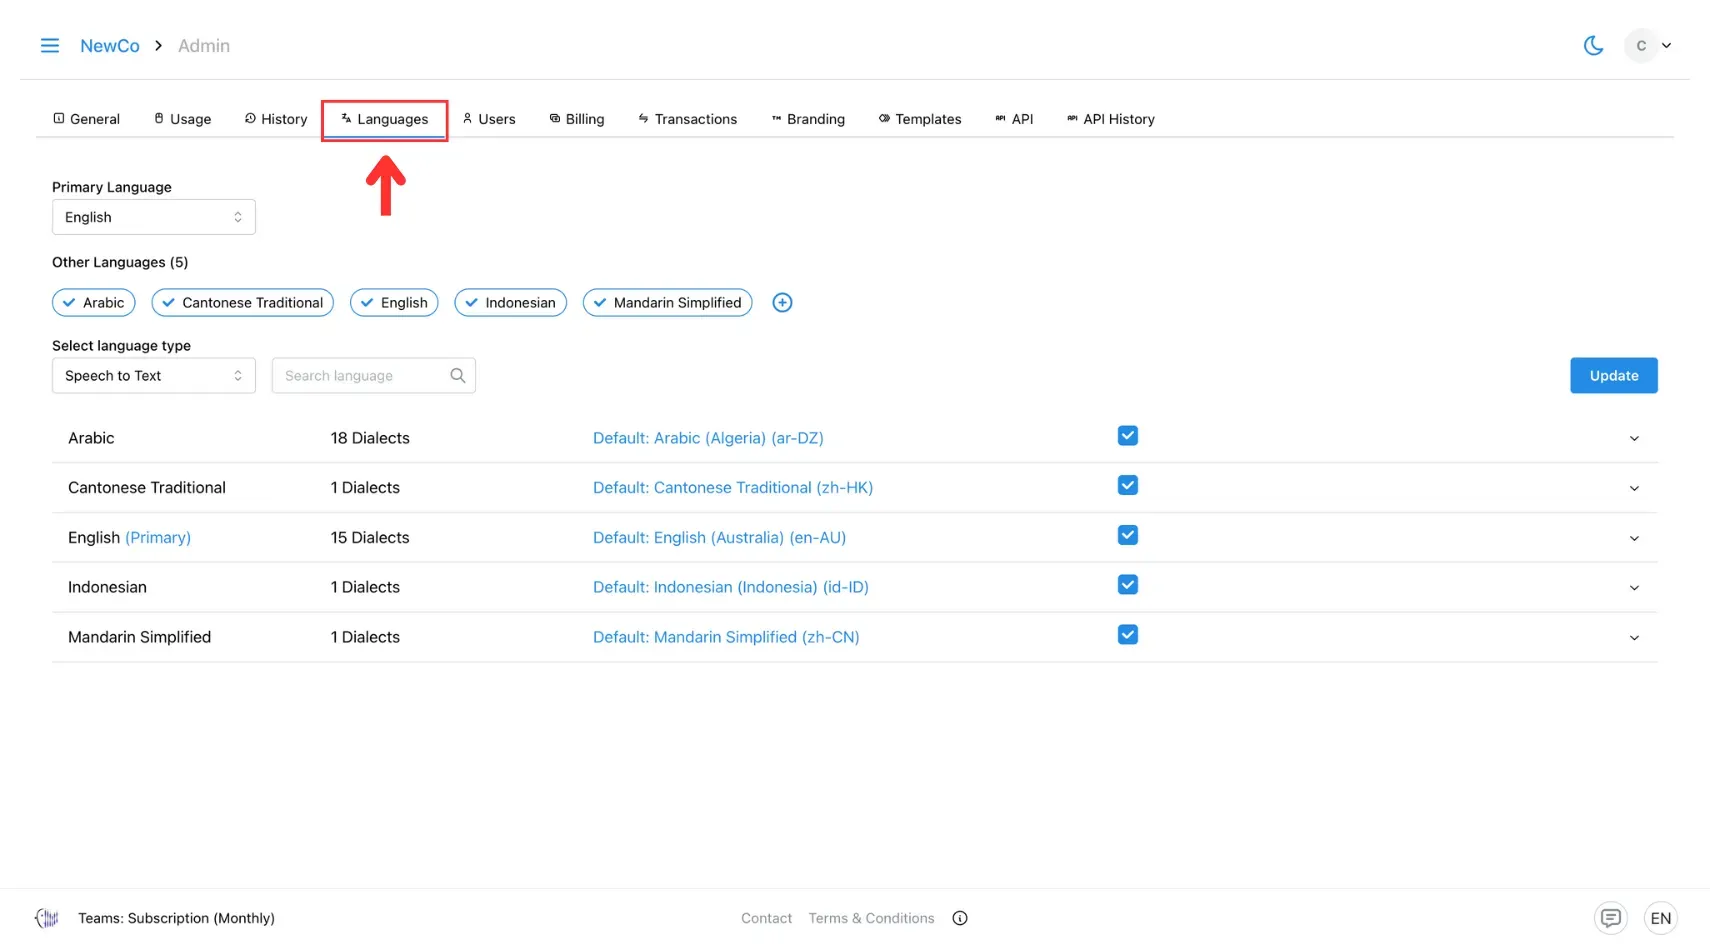
Task: Click the add language plus icon
Action: point(783,303)
